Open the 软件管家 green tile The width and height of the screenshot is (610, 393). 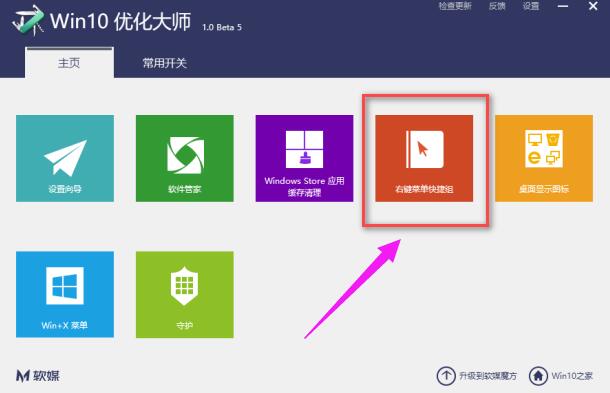coord(185,158)
